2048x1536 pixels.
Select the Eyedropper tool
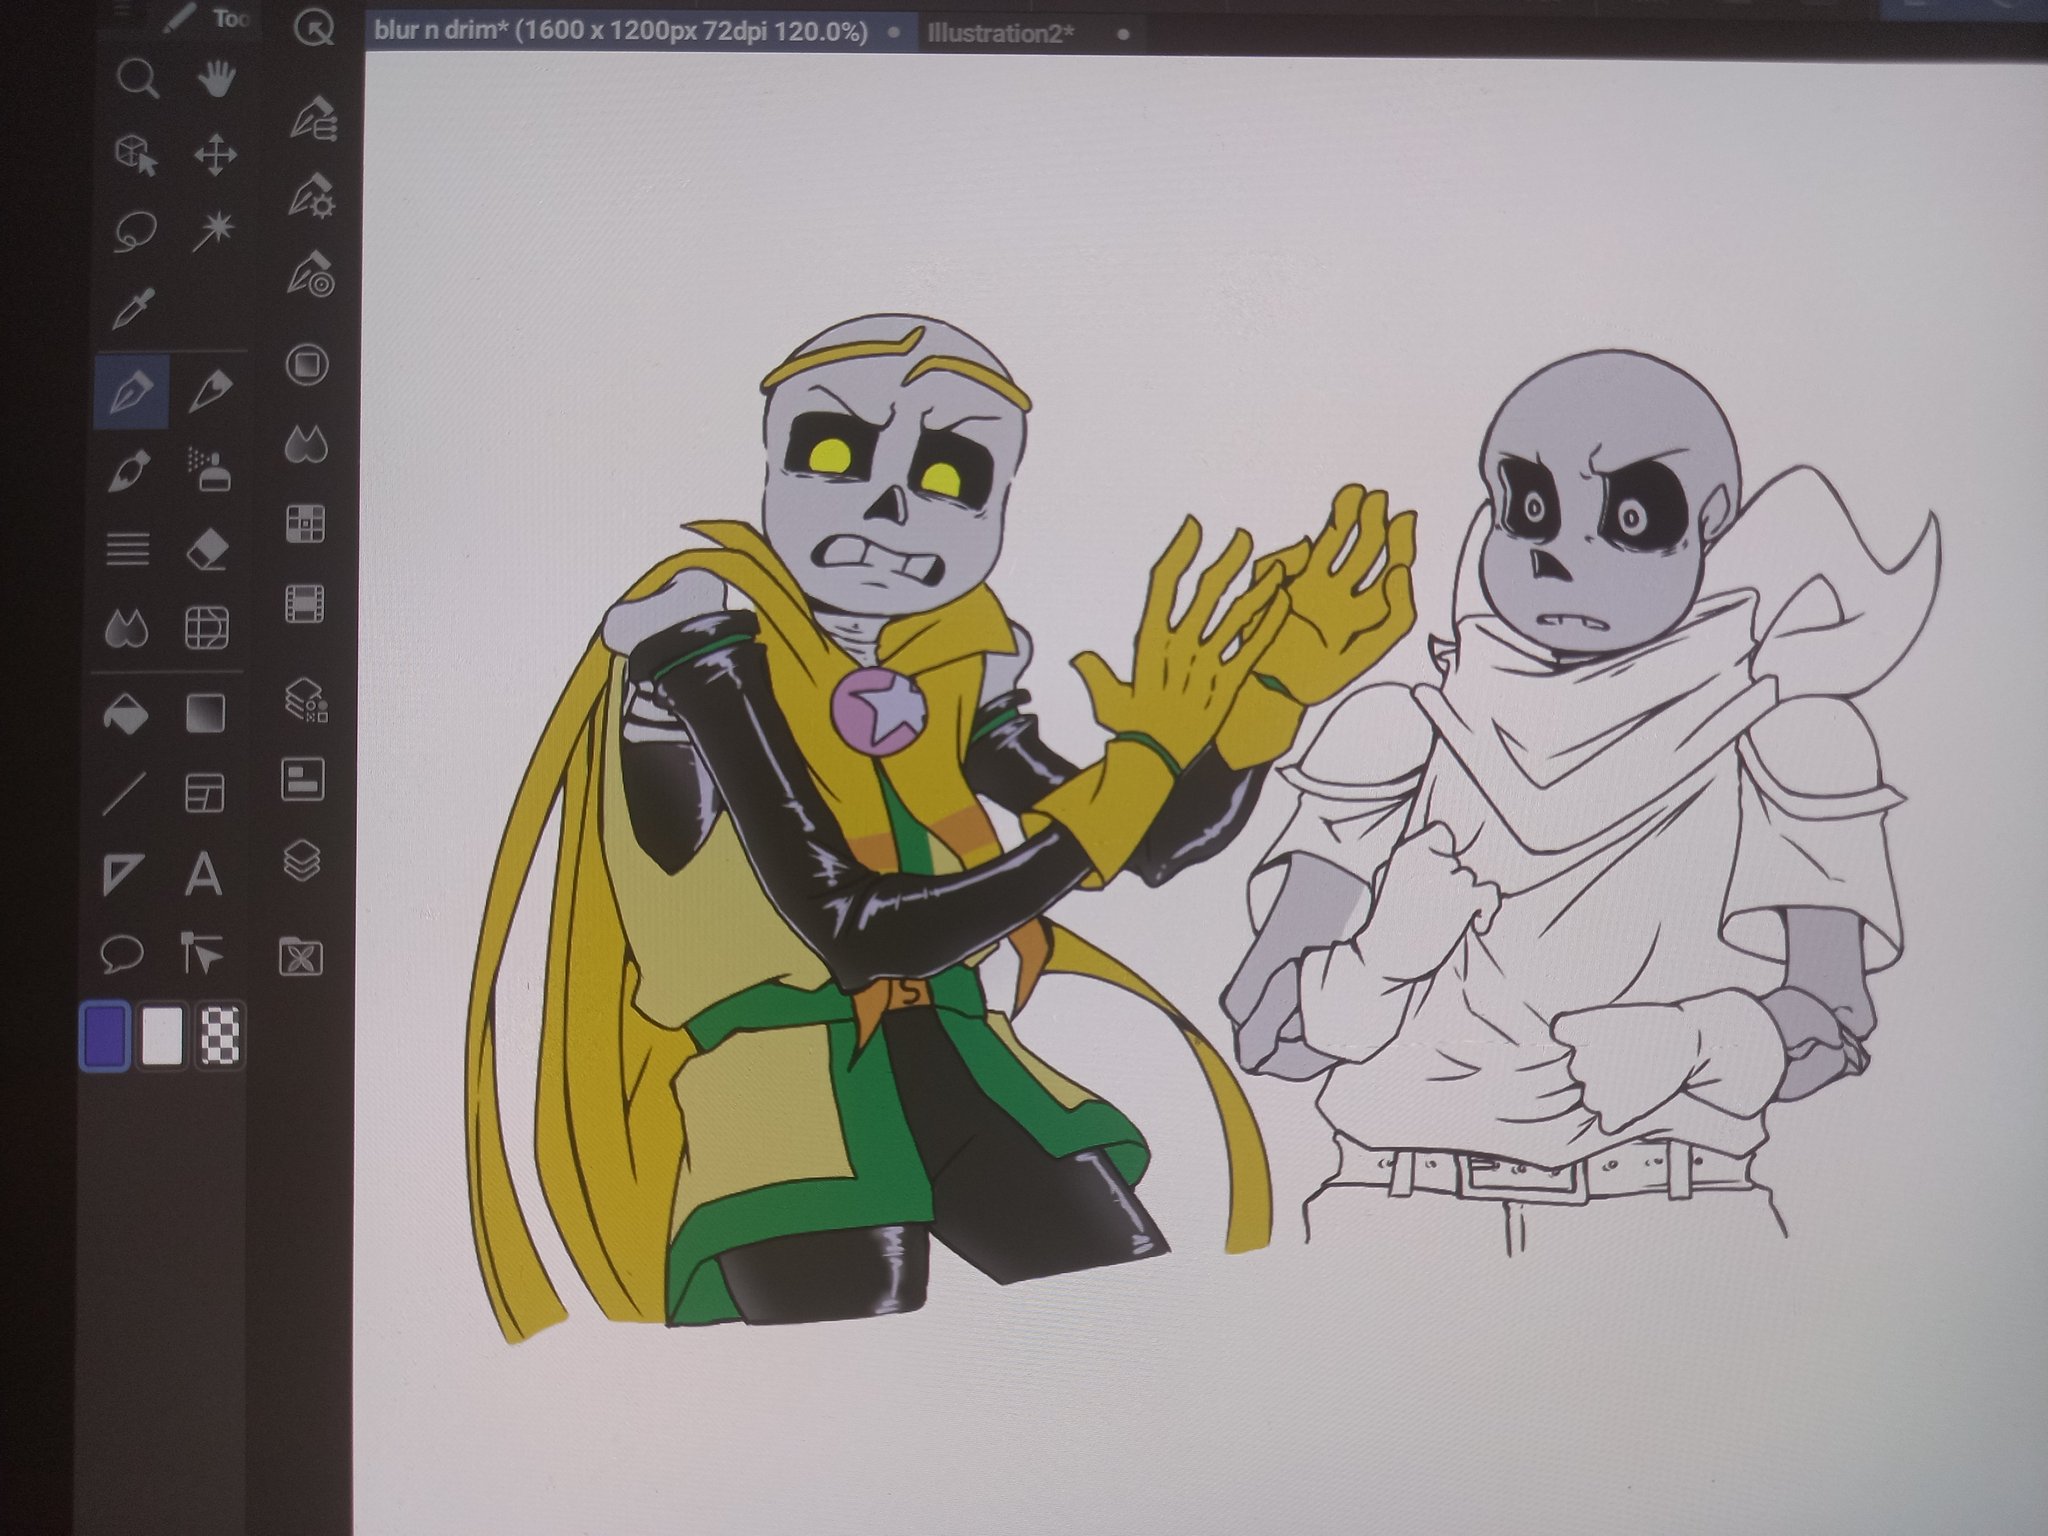click(x=132, y=309)
